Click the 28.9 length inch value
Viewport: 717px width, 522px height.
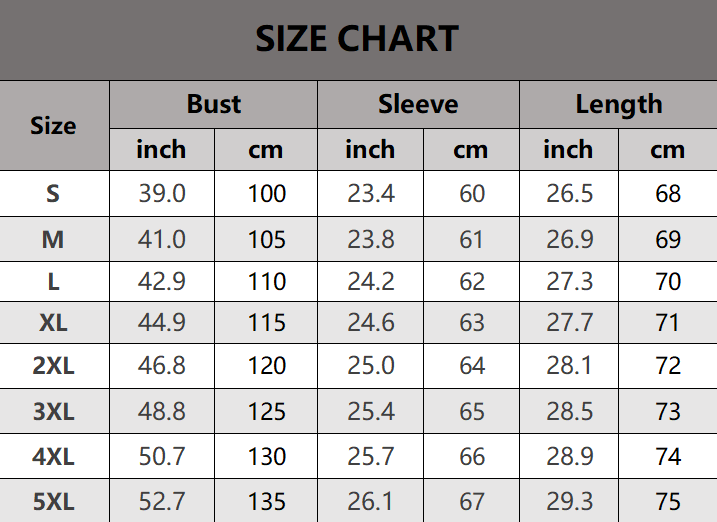click(x=569, y=457)
